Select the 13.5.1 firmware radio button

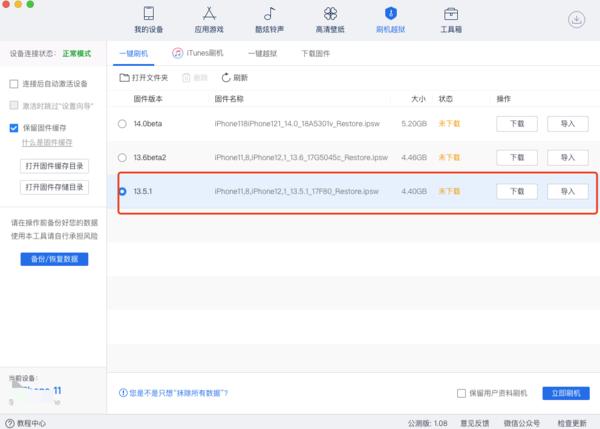pyautogui.click(x=122, y=191)
